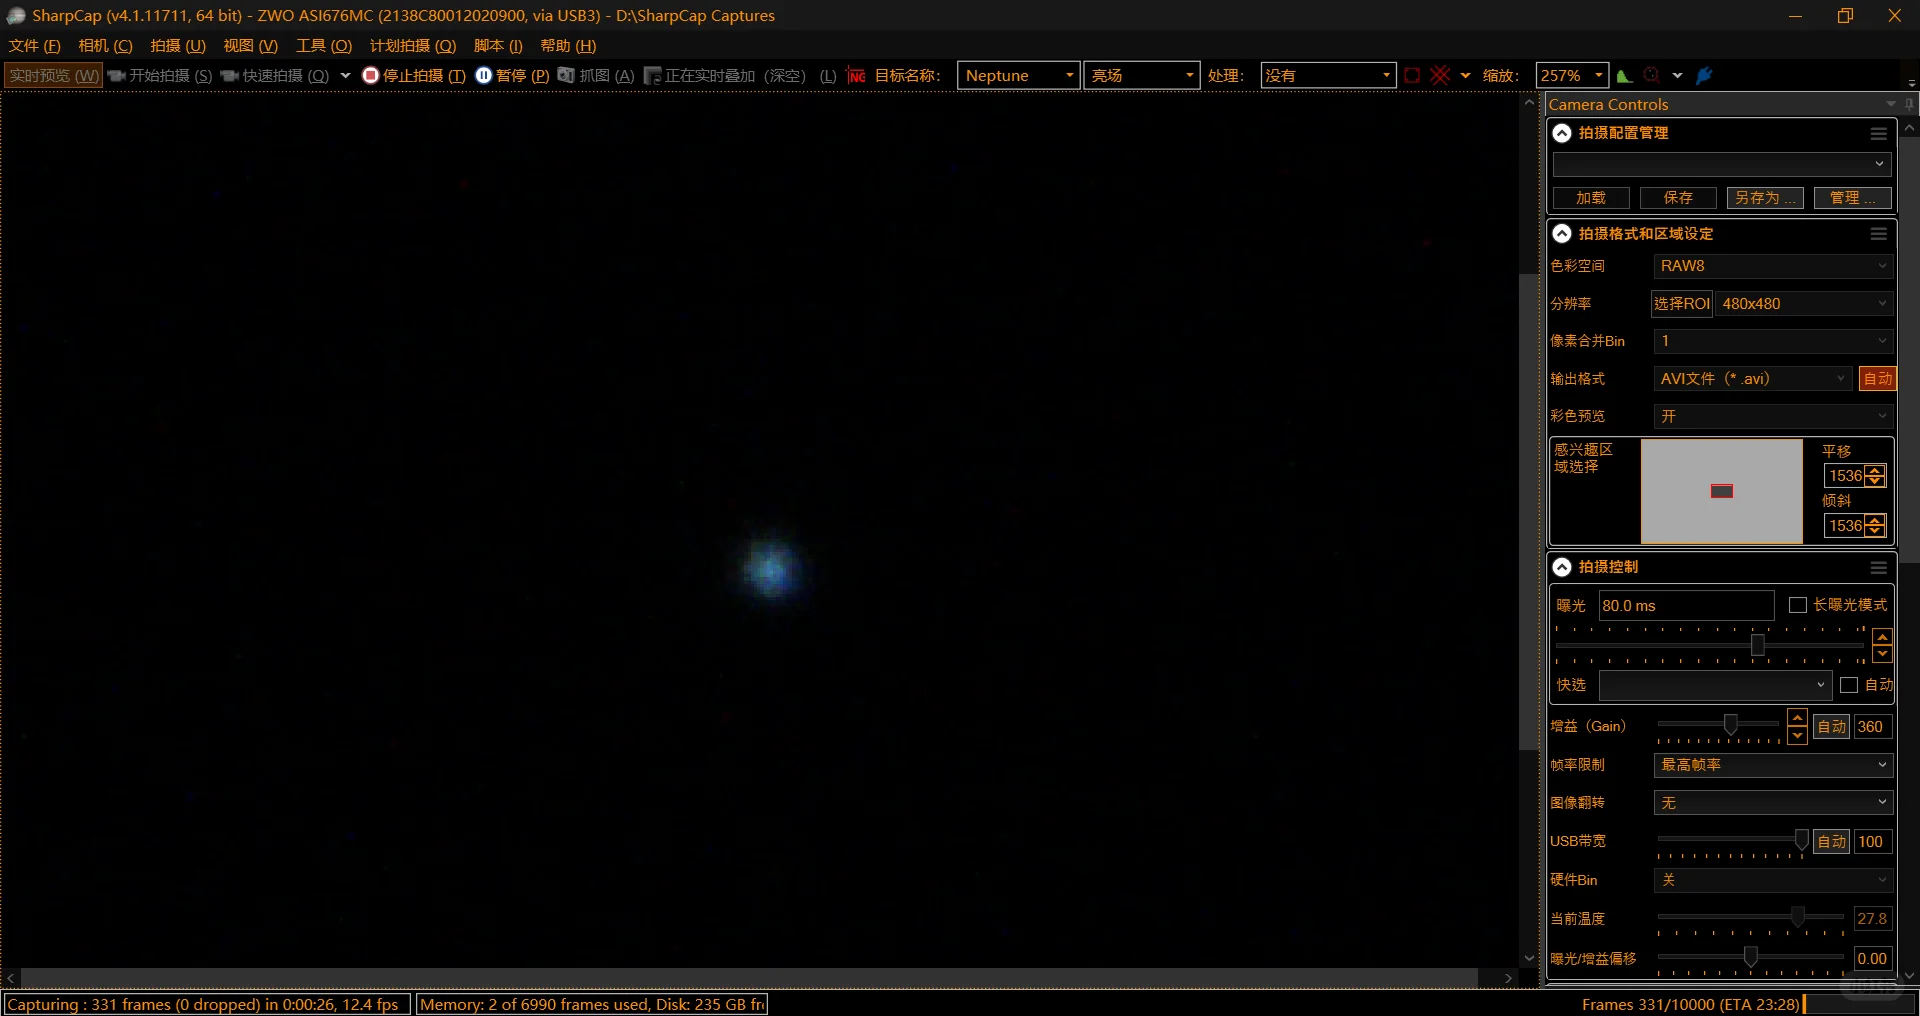Open the arrow dropdown after 快速拍摄
1920x1016 pixels.
coord(345,76)
